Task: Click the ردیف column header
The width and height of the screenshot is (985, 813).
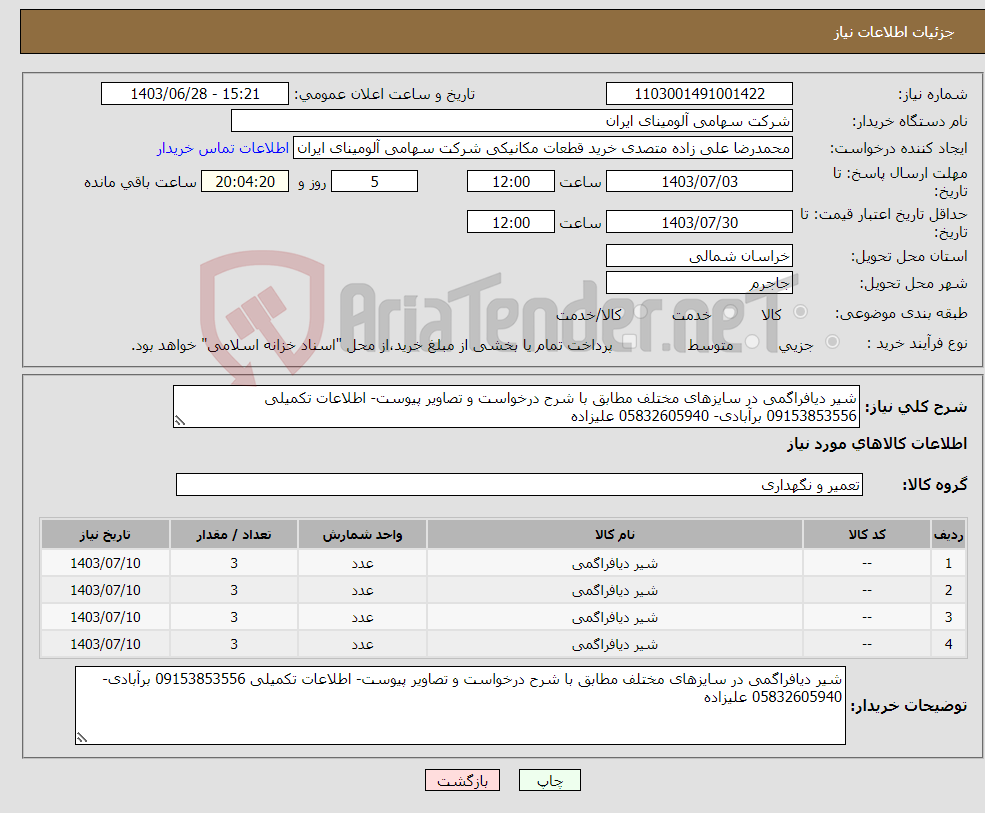Action: [x=948, y=535]
